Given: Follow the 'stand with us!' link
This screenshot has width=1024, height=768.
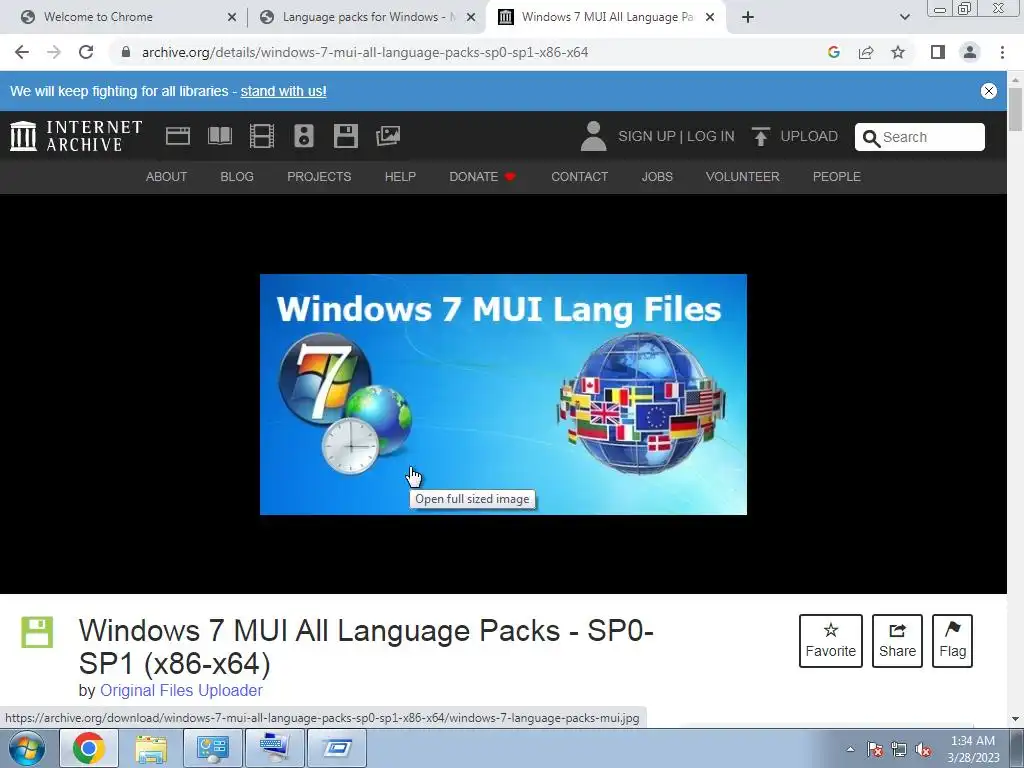Looking at the screenshot, I should point(283,91).
